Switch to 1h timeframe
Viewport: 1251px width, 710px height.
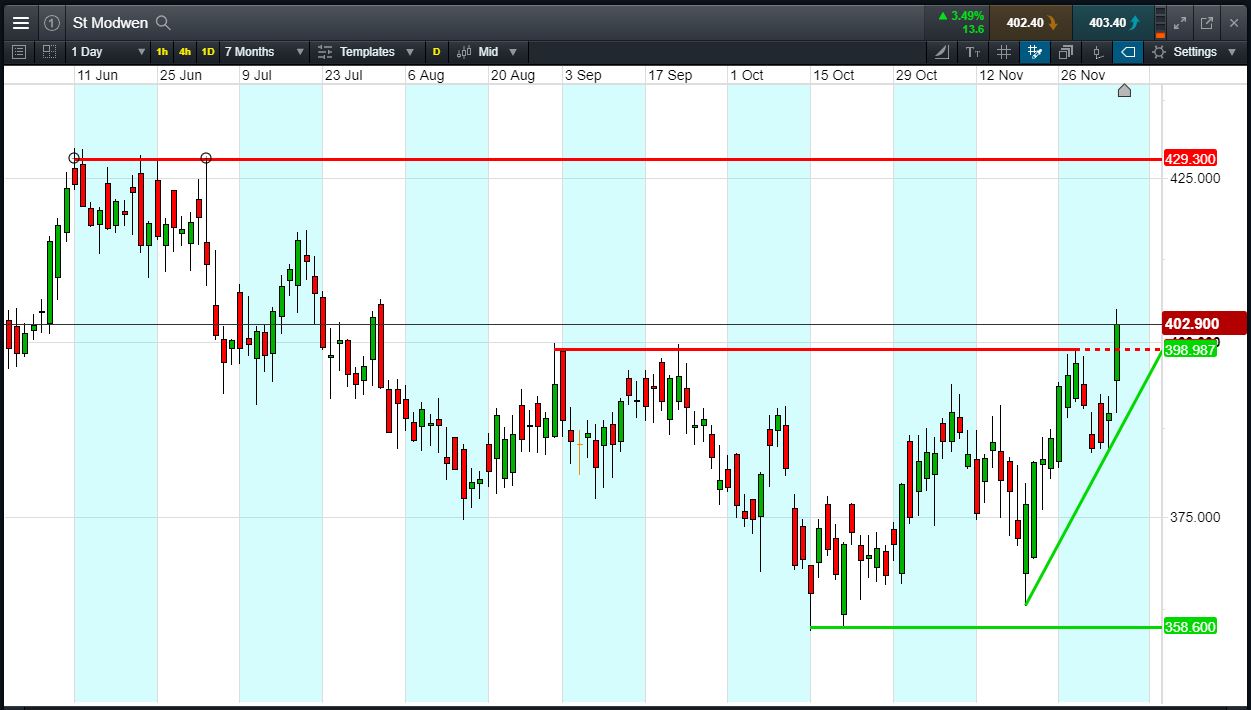tap(162, 51)
